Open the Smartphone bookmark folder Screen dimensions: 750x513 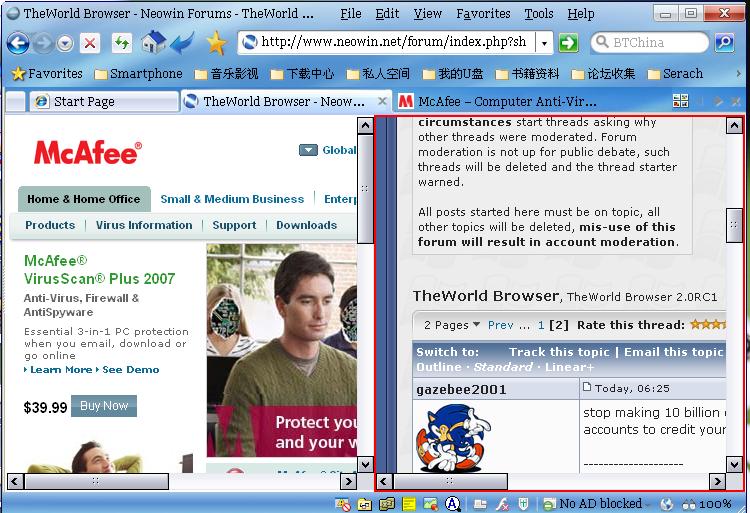tap(139, 74)
